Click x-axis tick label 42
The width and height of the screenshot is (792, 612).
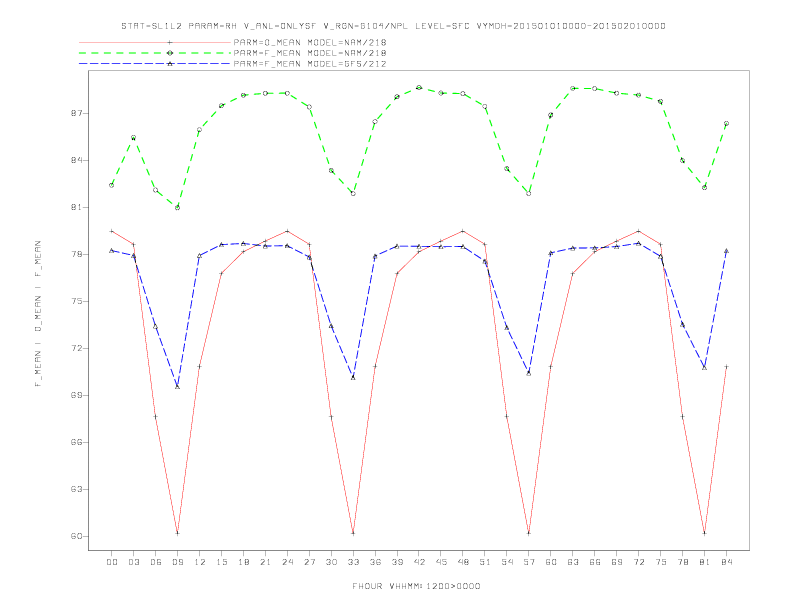coord(419,562)
